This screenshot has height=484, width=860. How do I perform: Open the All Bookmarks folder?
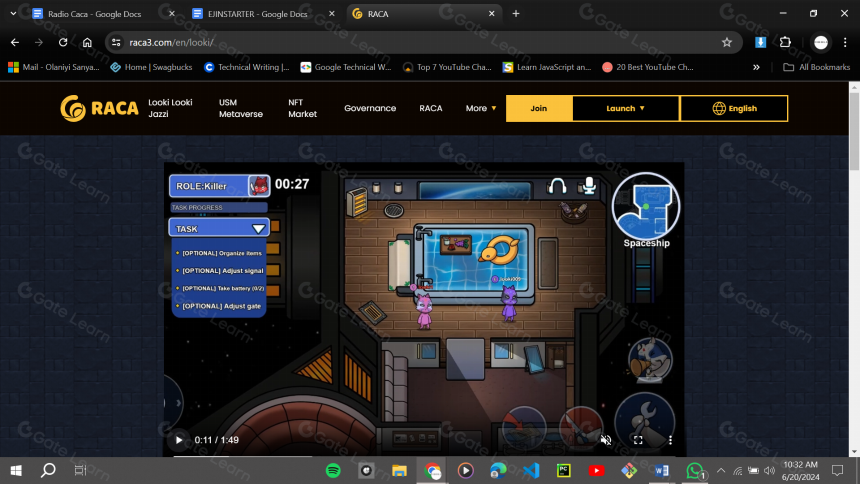[x=817, y=67]
